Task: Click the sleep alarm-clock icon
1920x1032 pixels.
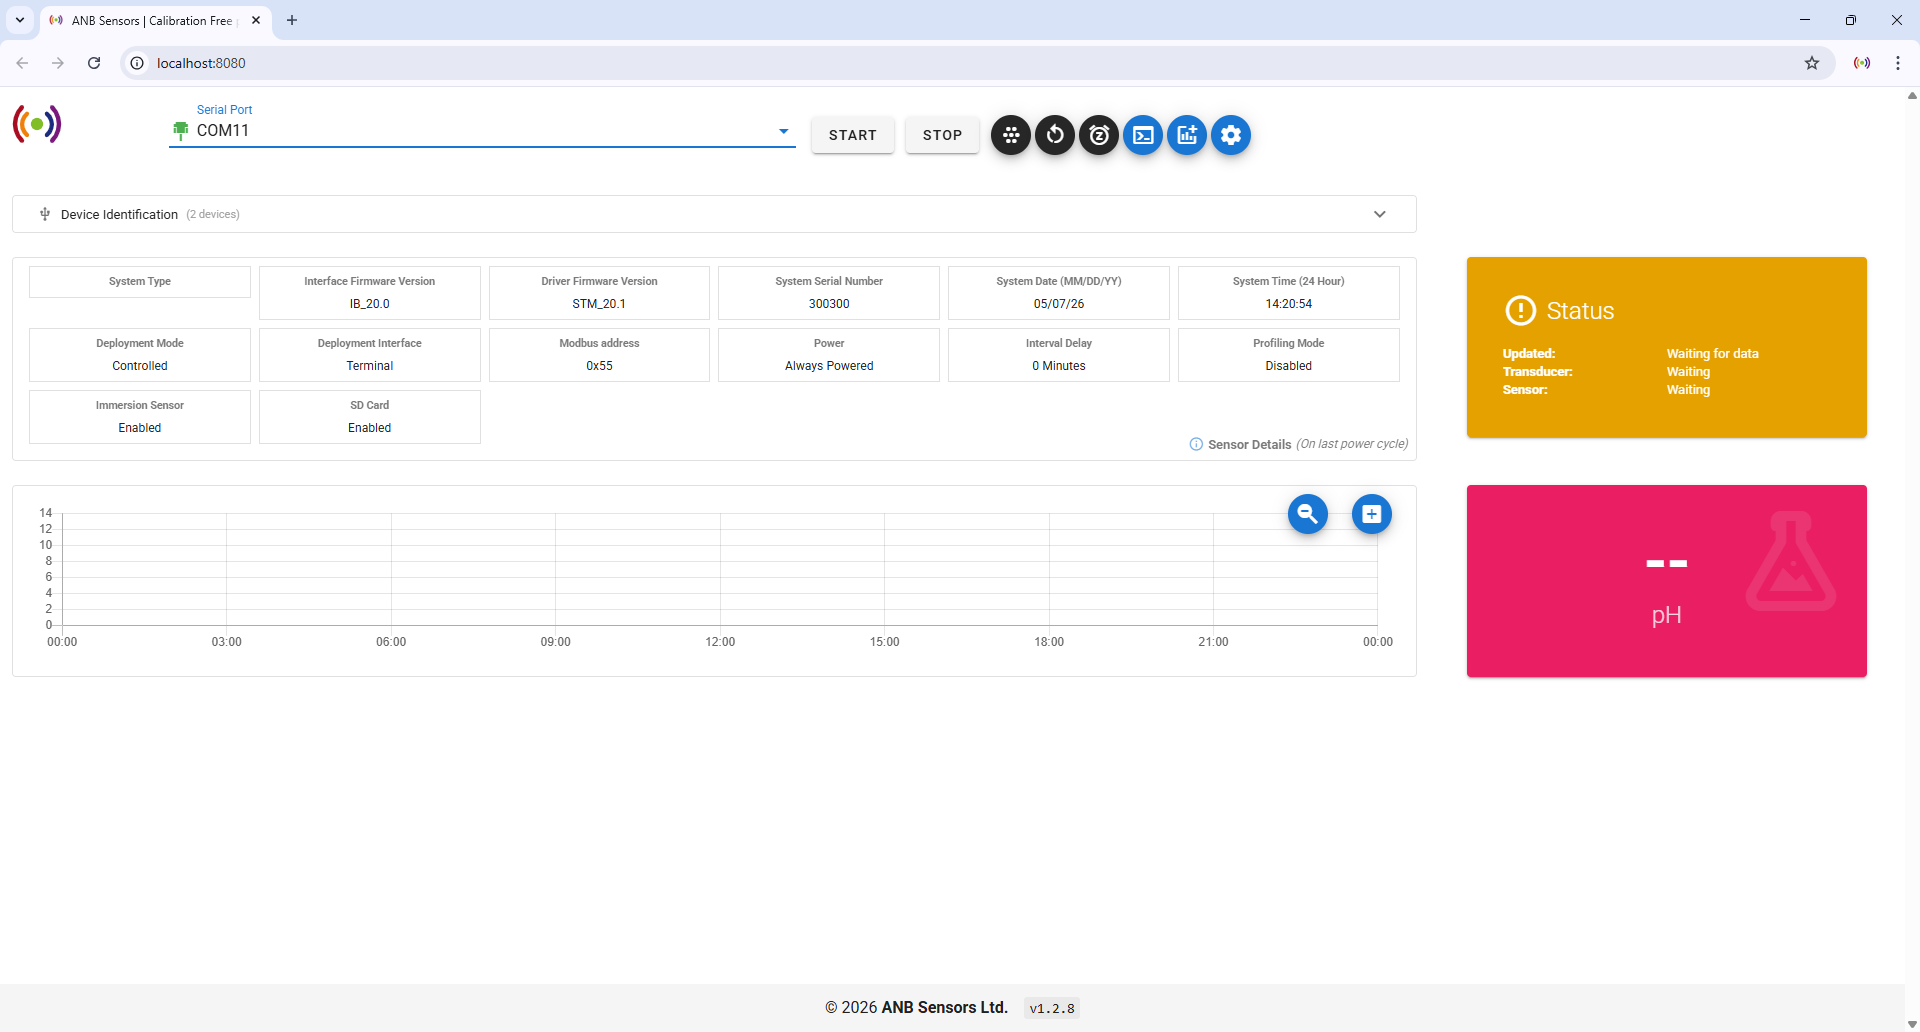Action: 1099,135
